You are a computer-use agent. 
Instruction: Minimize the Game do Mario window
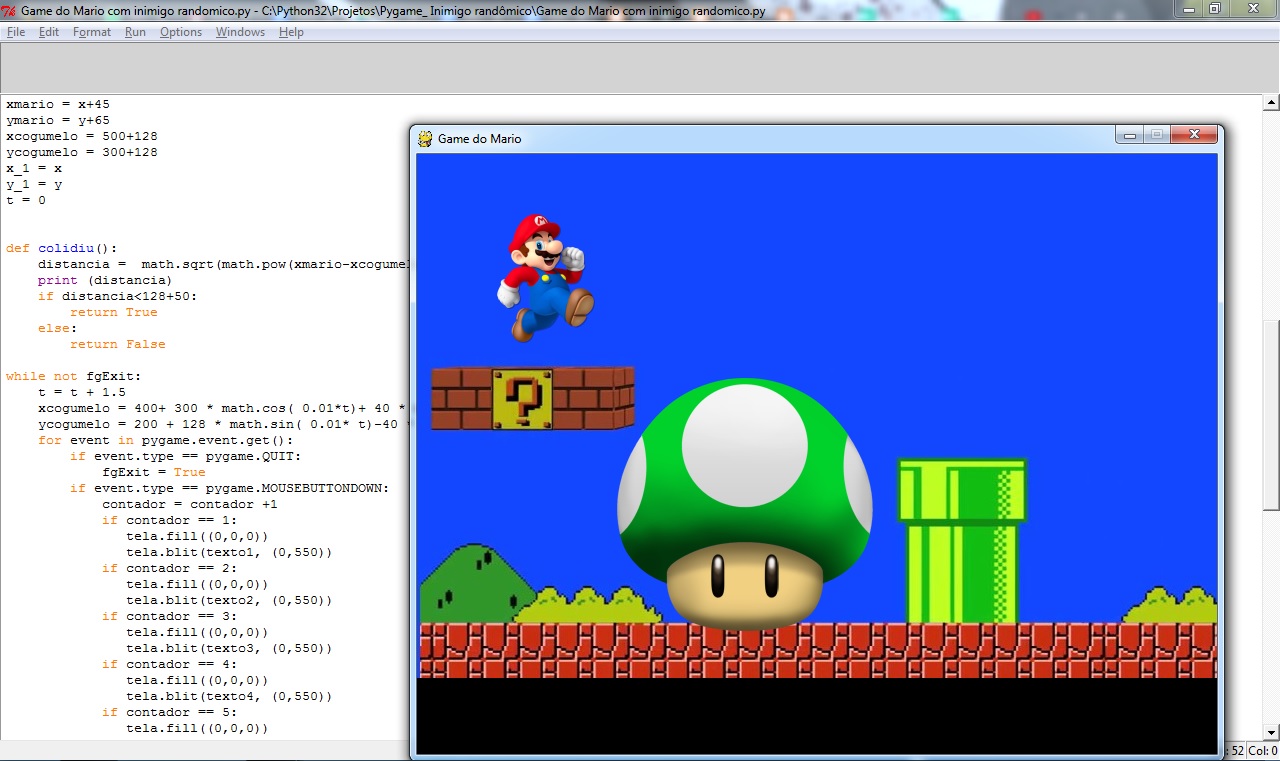(x=1130, y=135)
